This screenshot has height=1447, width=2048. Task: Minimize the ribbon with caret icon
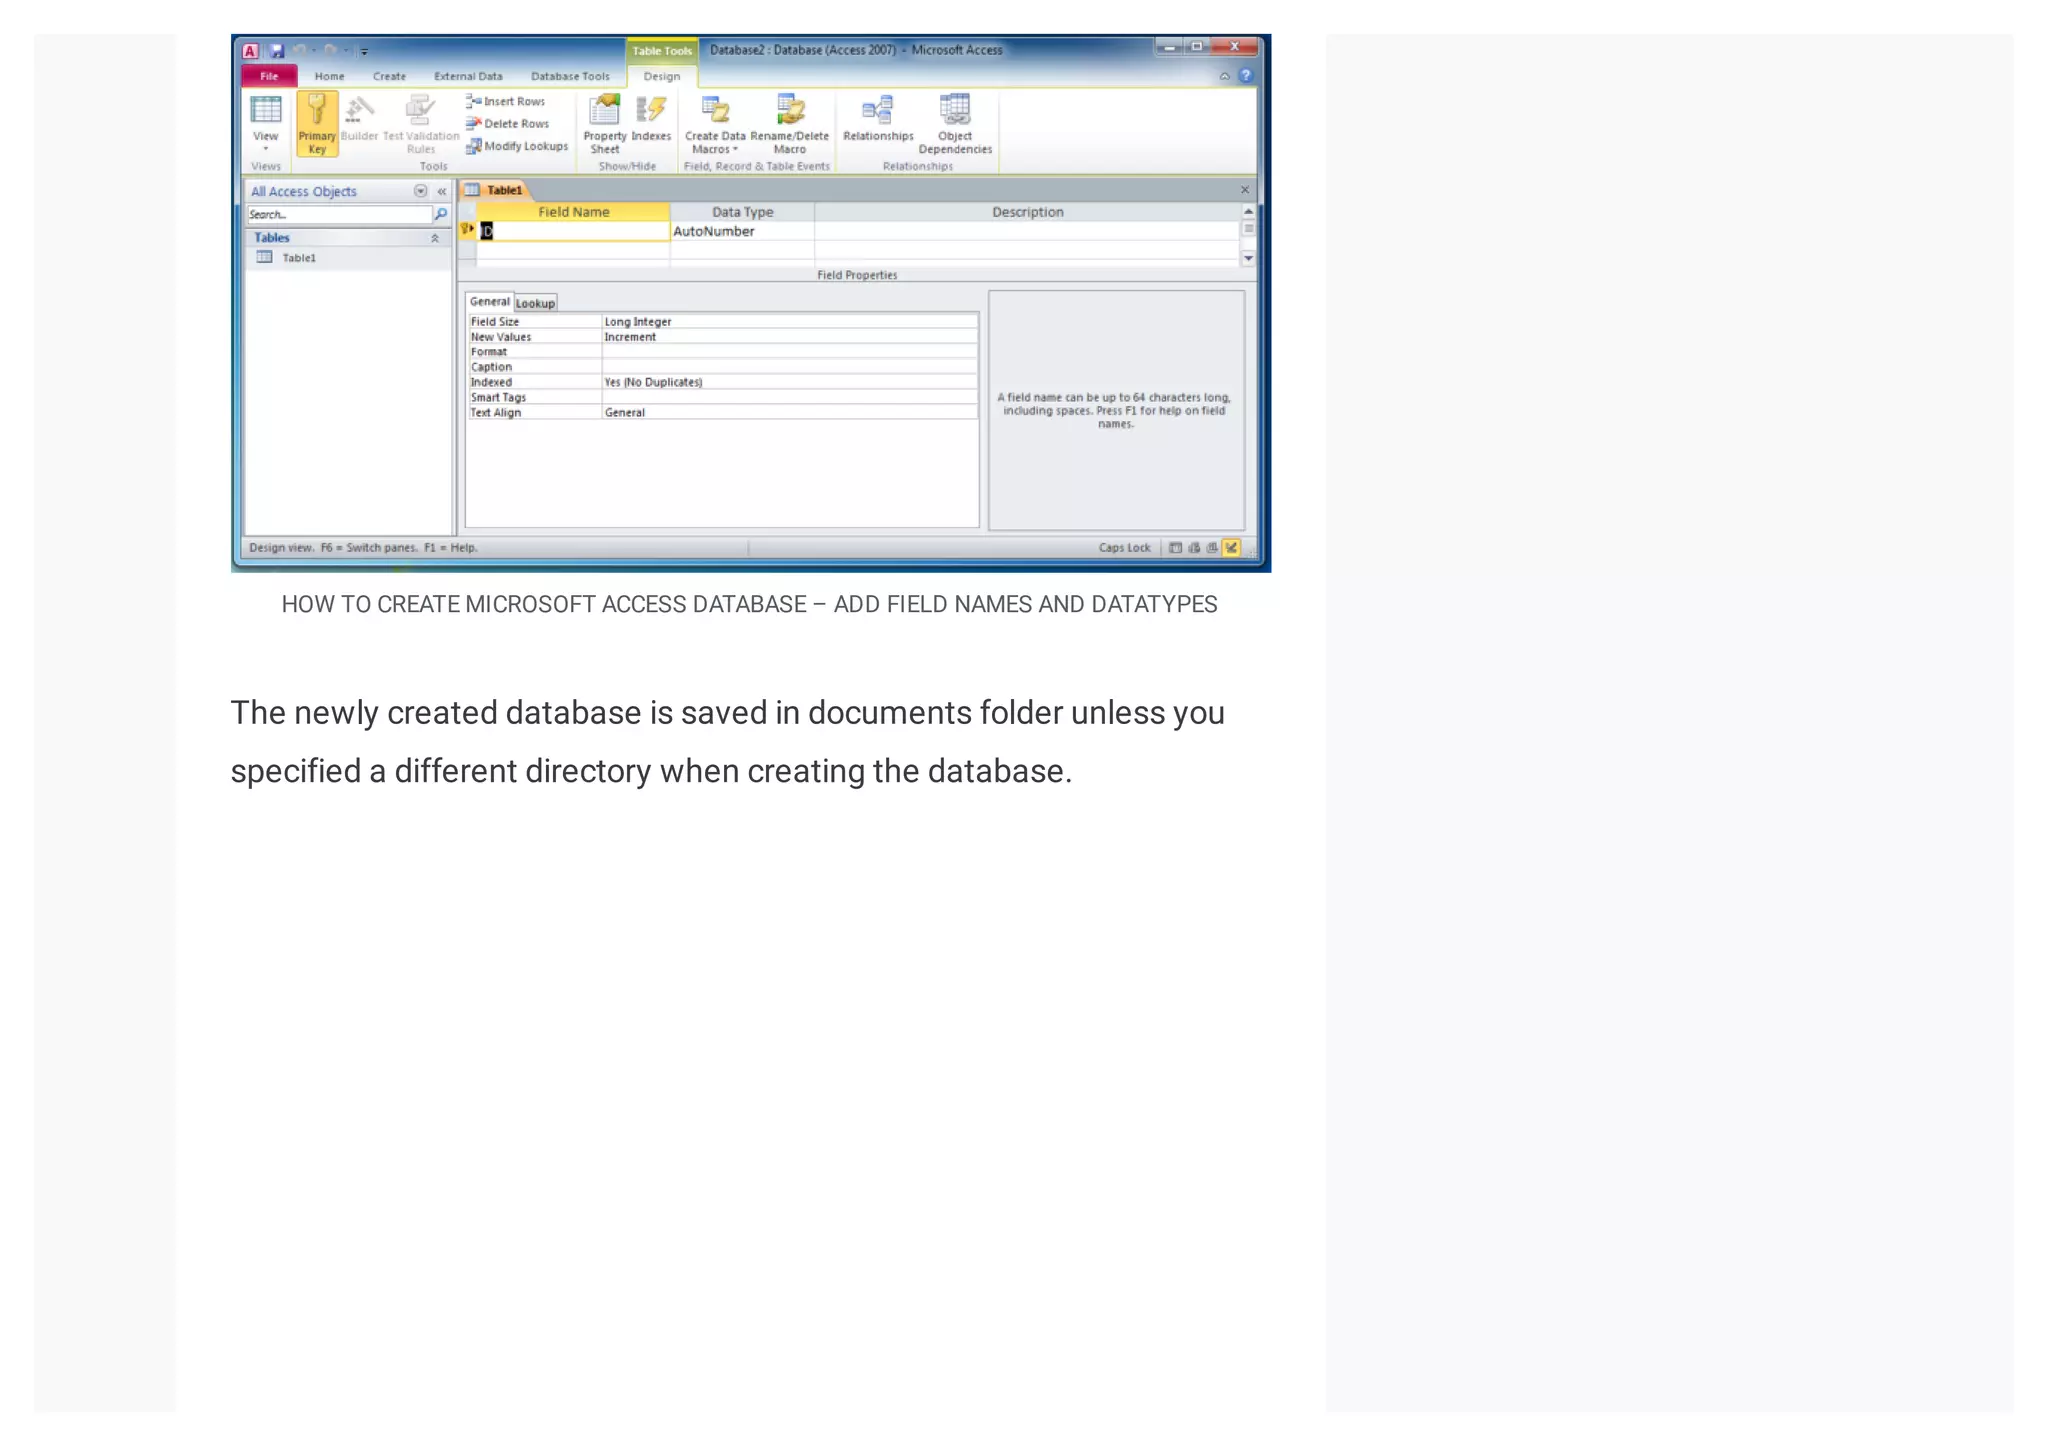coord(1225,76)
